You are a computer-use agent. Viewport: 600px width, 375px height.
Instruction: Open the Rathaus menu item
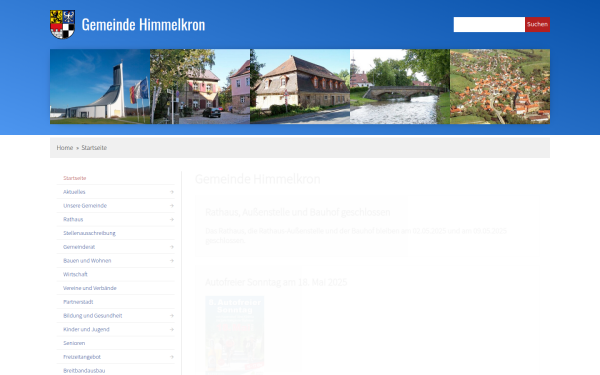pos(73,219)
